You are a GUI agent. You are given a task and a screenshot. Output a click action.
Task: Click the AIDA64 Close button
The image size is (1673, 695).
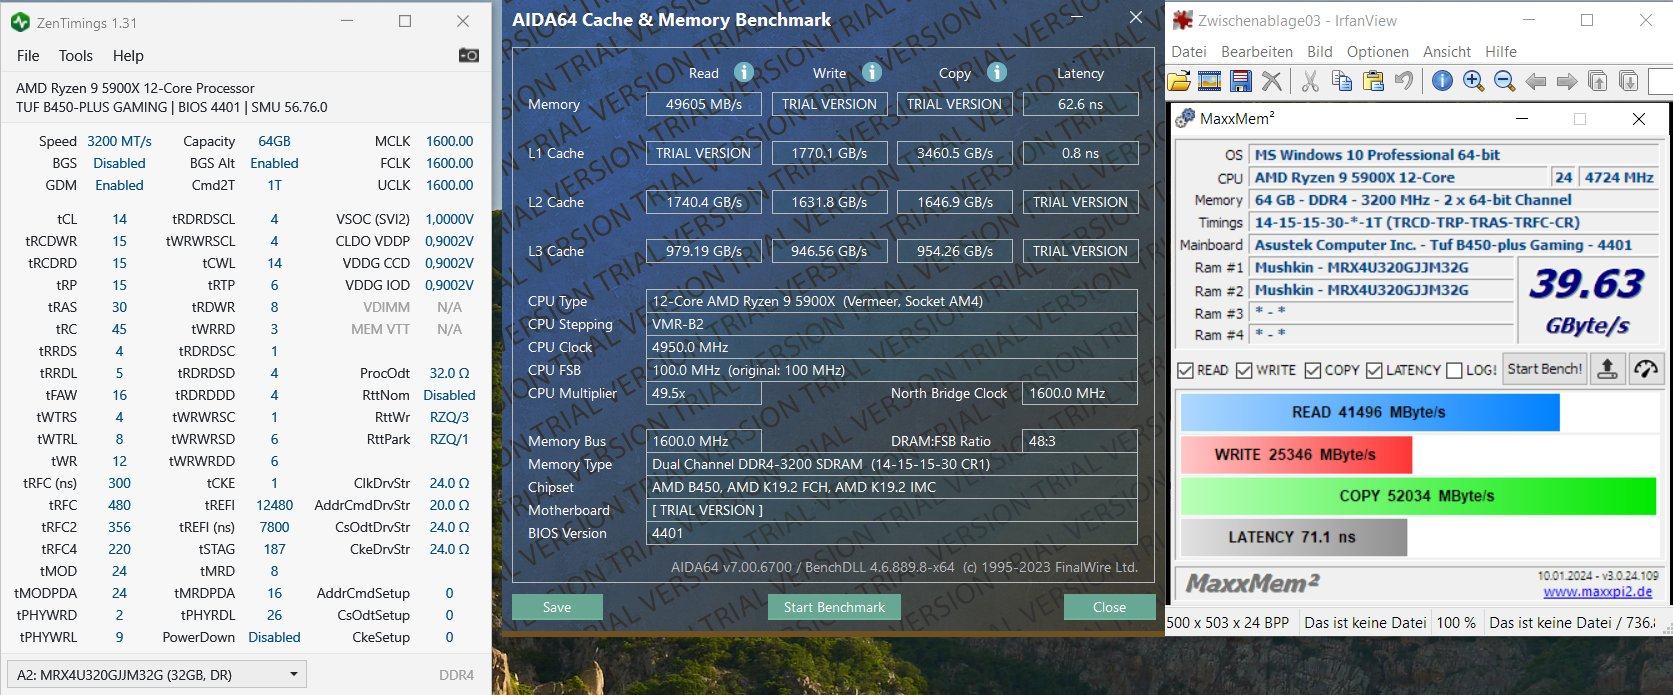point(1109,607)
